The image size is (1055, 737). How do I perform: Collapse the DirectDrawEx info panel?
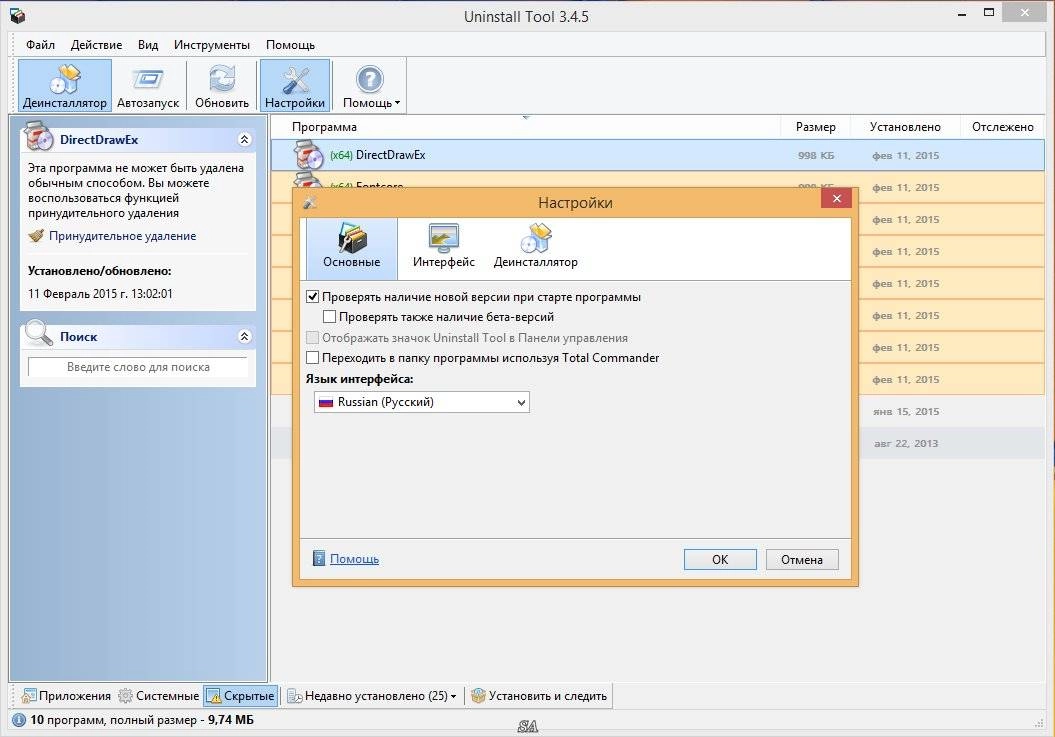pyautogui.click(x=244, y=139)
